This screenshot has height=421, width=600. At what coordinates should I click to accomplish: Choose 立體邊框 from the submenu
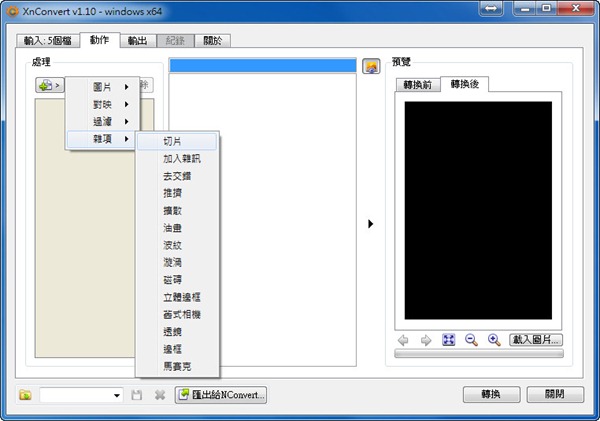177,297
